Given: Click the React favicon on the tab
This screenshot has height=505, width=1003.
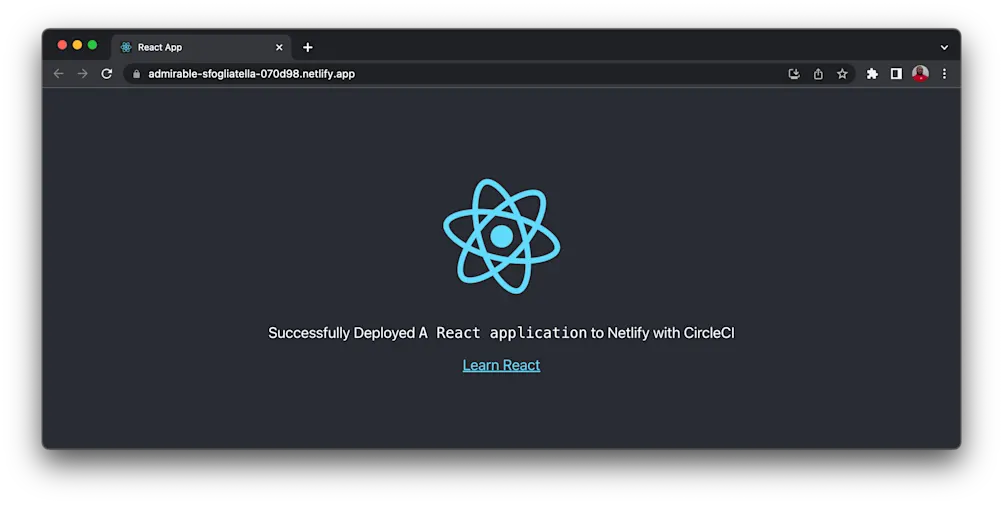Looking at the screenshot, I should click(x=126, y=47).
